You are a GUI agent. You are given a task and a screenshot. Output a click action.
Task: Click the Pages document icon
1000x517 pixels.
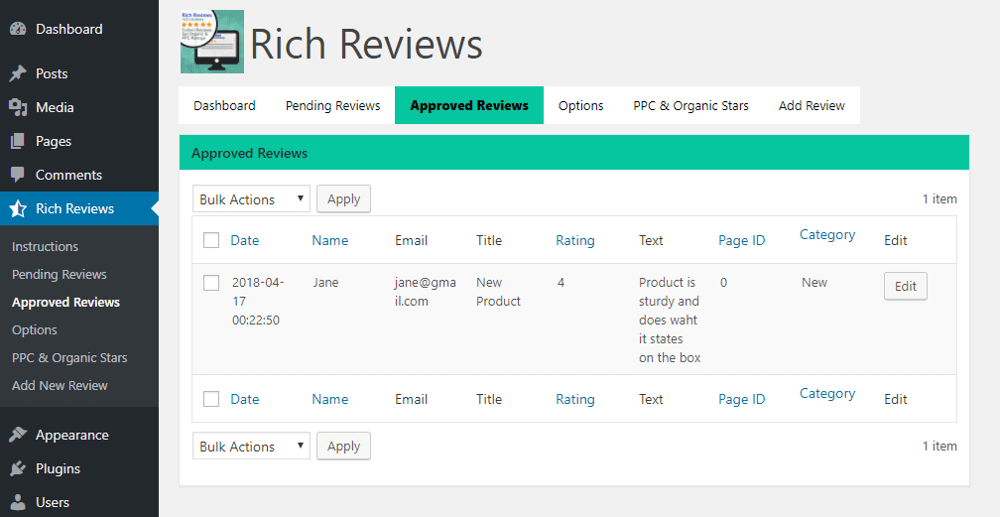coord(18,141)
